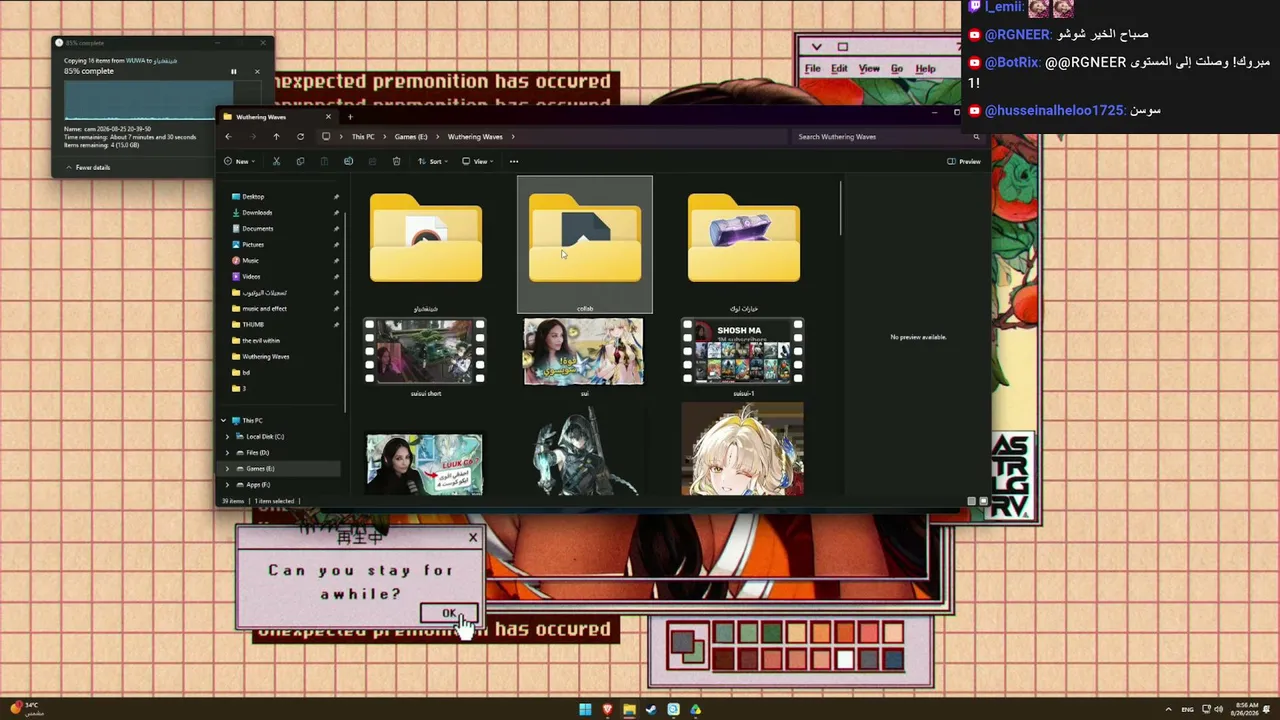Expand the Apps (F:) tree node
Image resolution: width=1280 pixels, height=720 pixels.
click(227, 485)
